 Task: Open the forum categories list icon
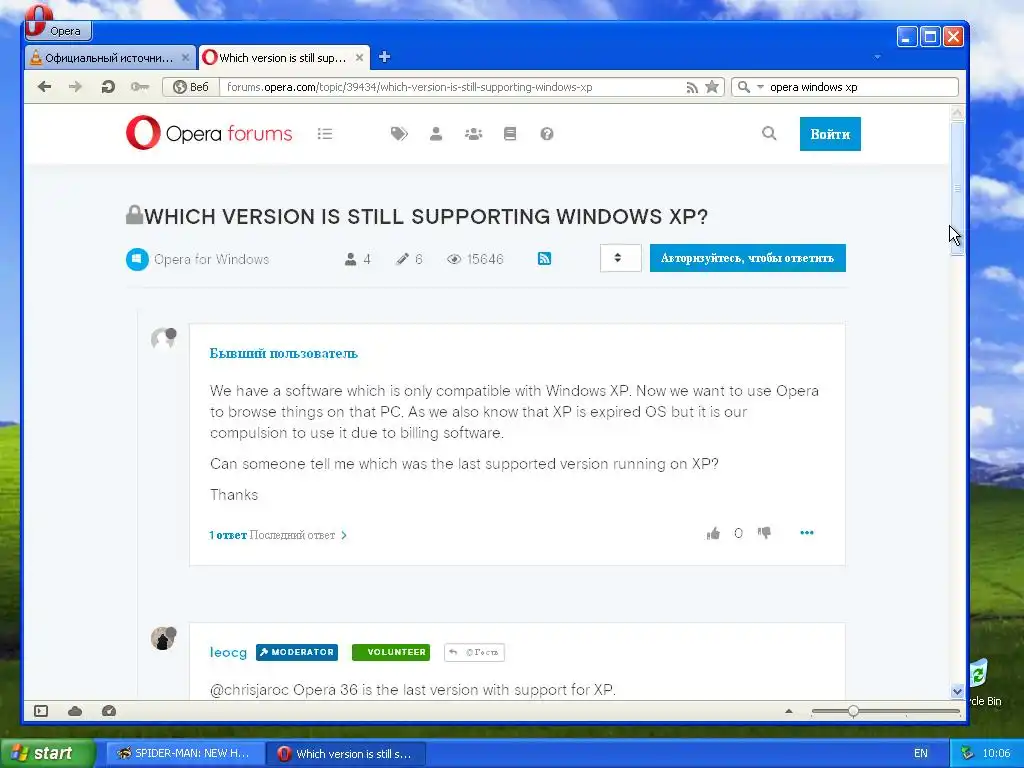coord(325,134)
